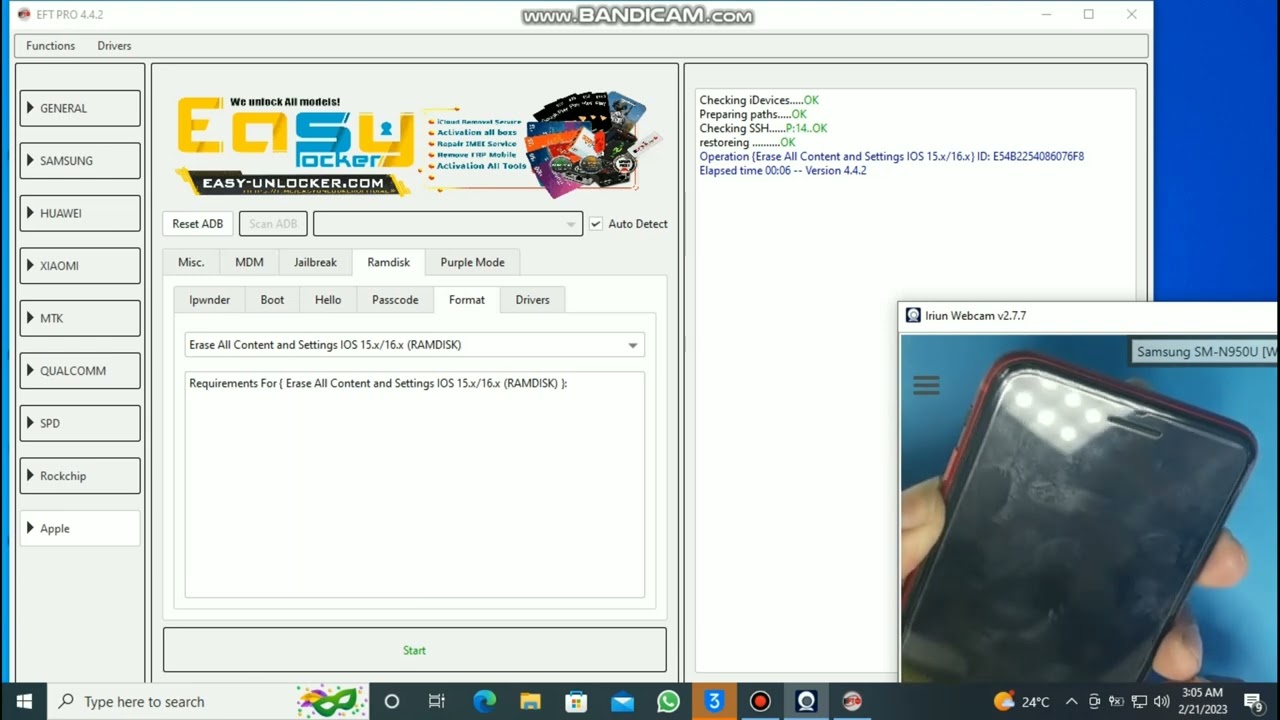Viewport: 1280px width, 720px height.
Task: Open Task View on the taskbar
Action: click(x=437, y=701)
